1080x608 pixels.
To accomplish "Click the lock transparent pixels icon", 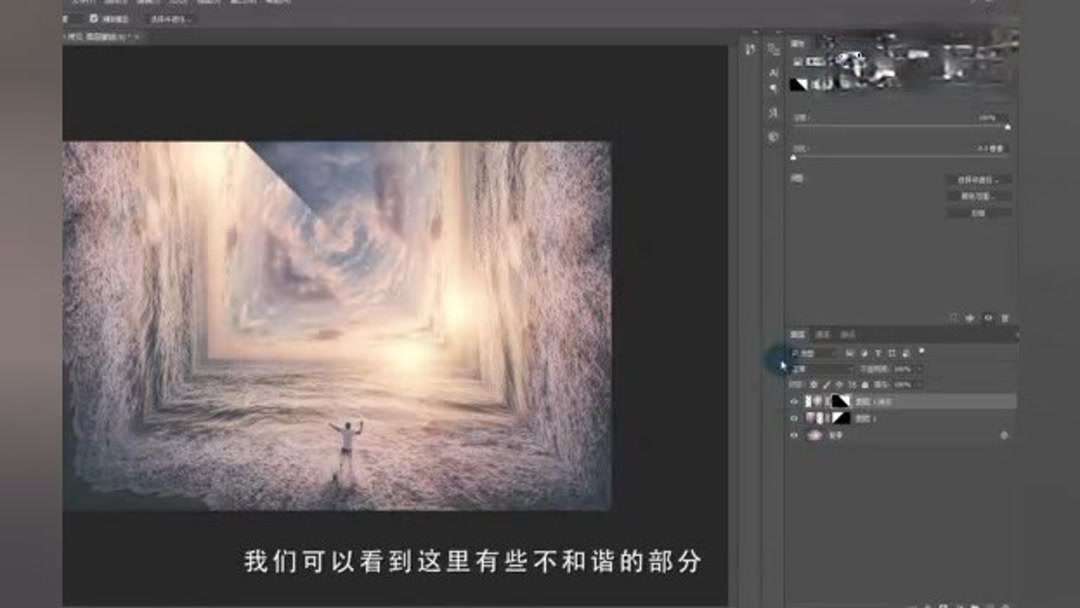I will (814, 384).
